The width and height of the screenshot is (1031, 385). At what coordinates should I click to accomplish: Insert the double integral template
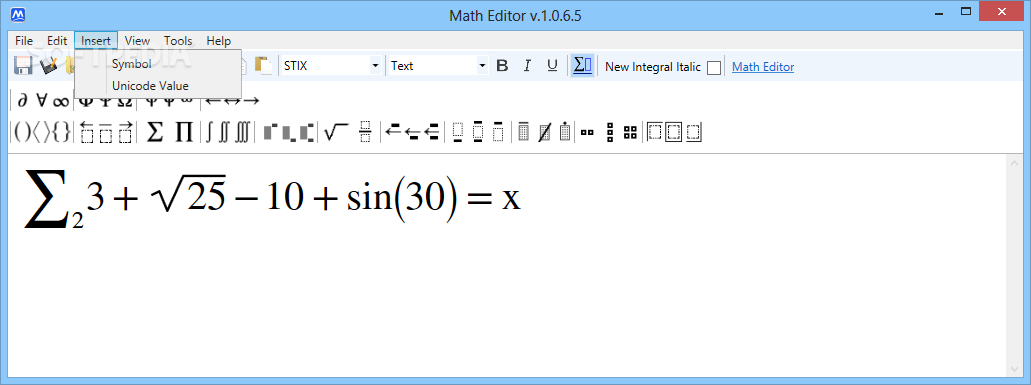[x=224, y=133]
